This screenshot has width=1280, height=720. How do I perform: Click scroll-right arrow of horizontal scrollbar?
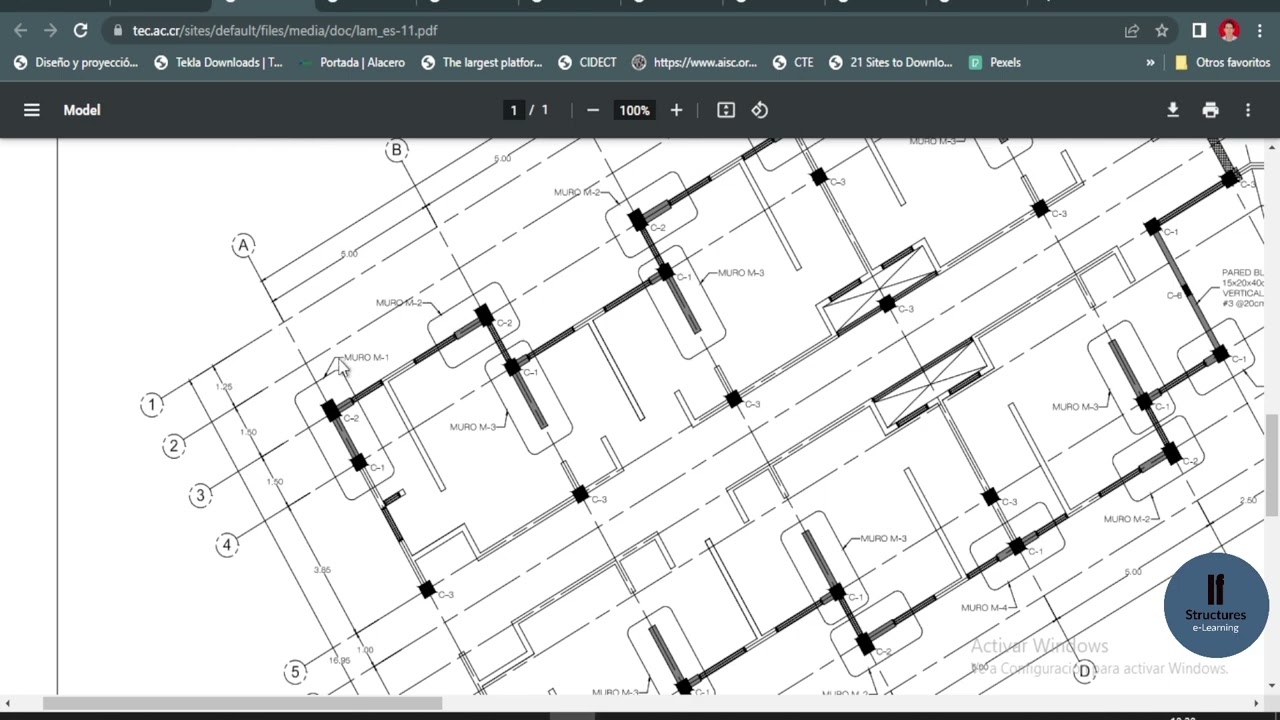1258,704
